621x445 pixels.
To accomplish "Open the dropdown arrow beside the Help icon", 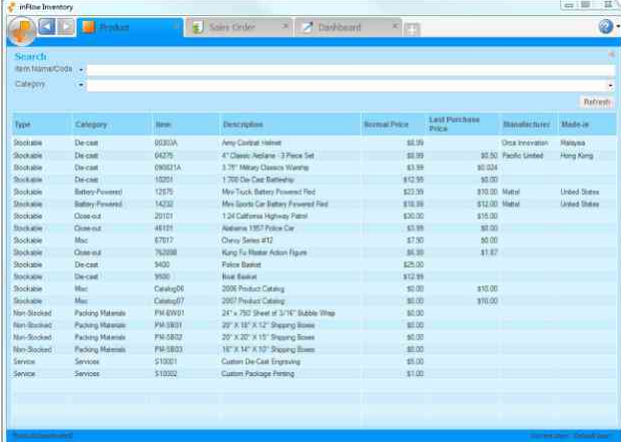I will click(618, 27).
